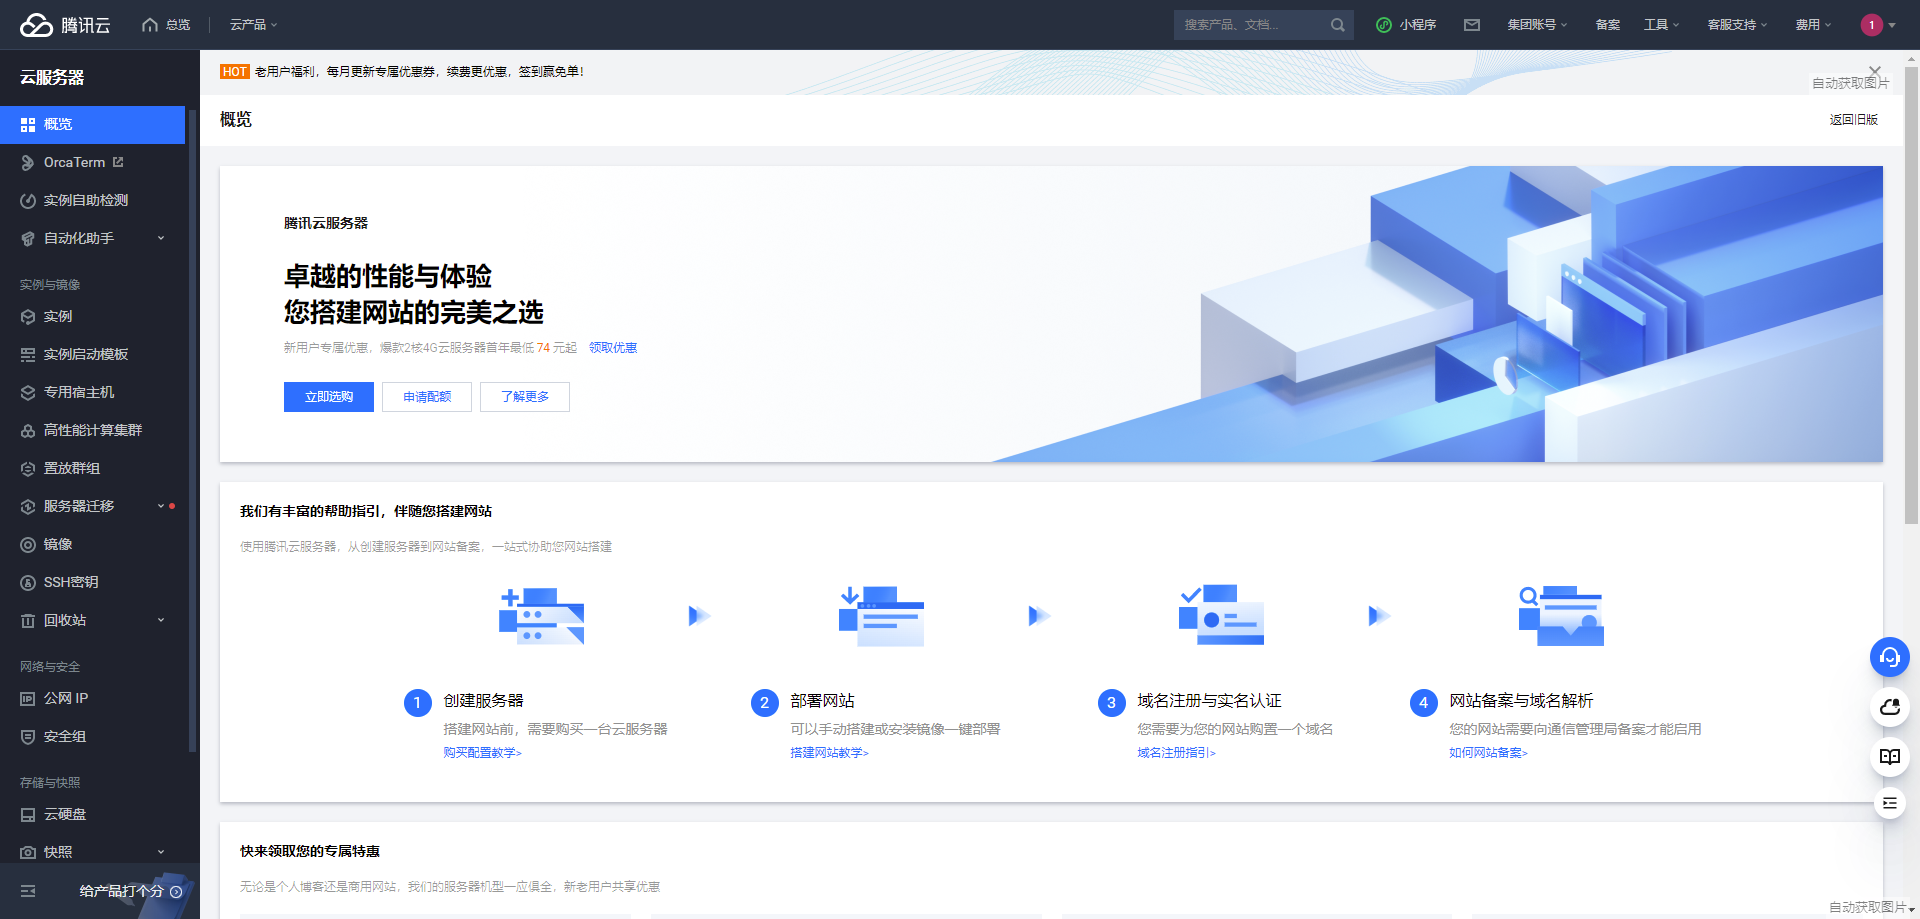The height and width of the screenshot is (919, 1920).
Task: Click the 创建服务器 illustration icon
Action: (541, 616)
